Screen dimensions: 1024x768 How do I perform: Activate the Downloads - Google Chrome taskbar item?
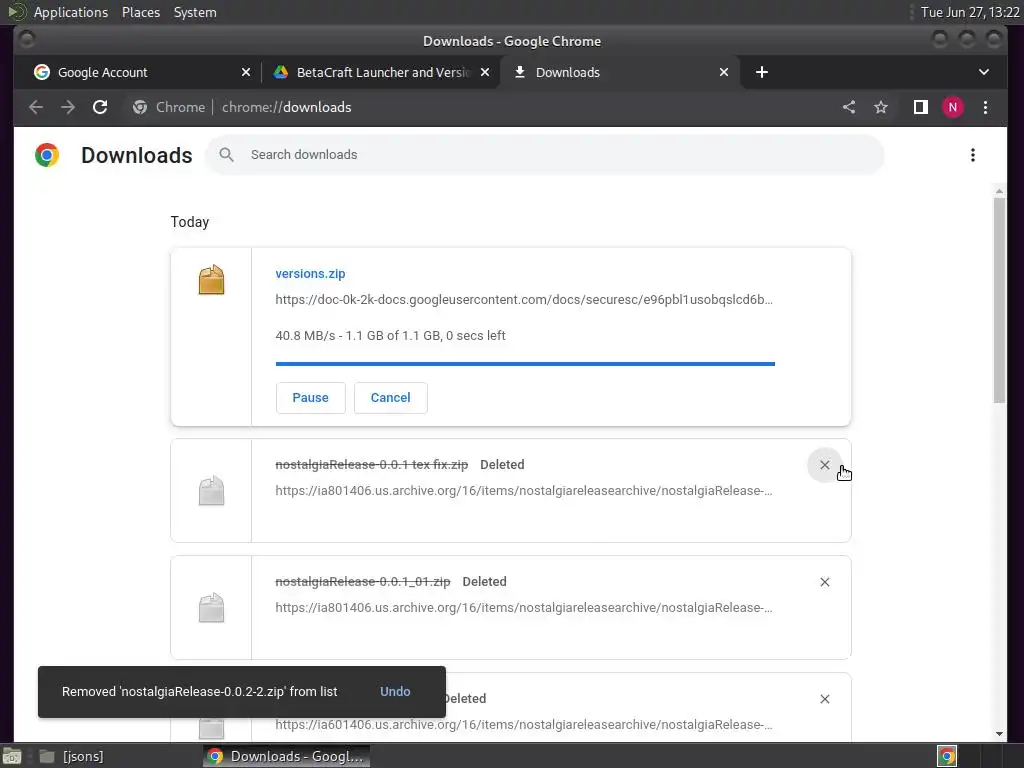click(x=286, y=756)
